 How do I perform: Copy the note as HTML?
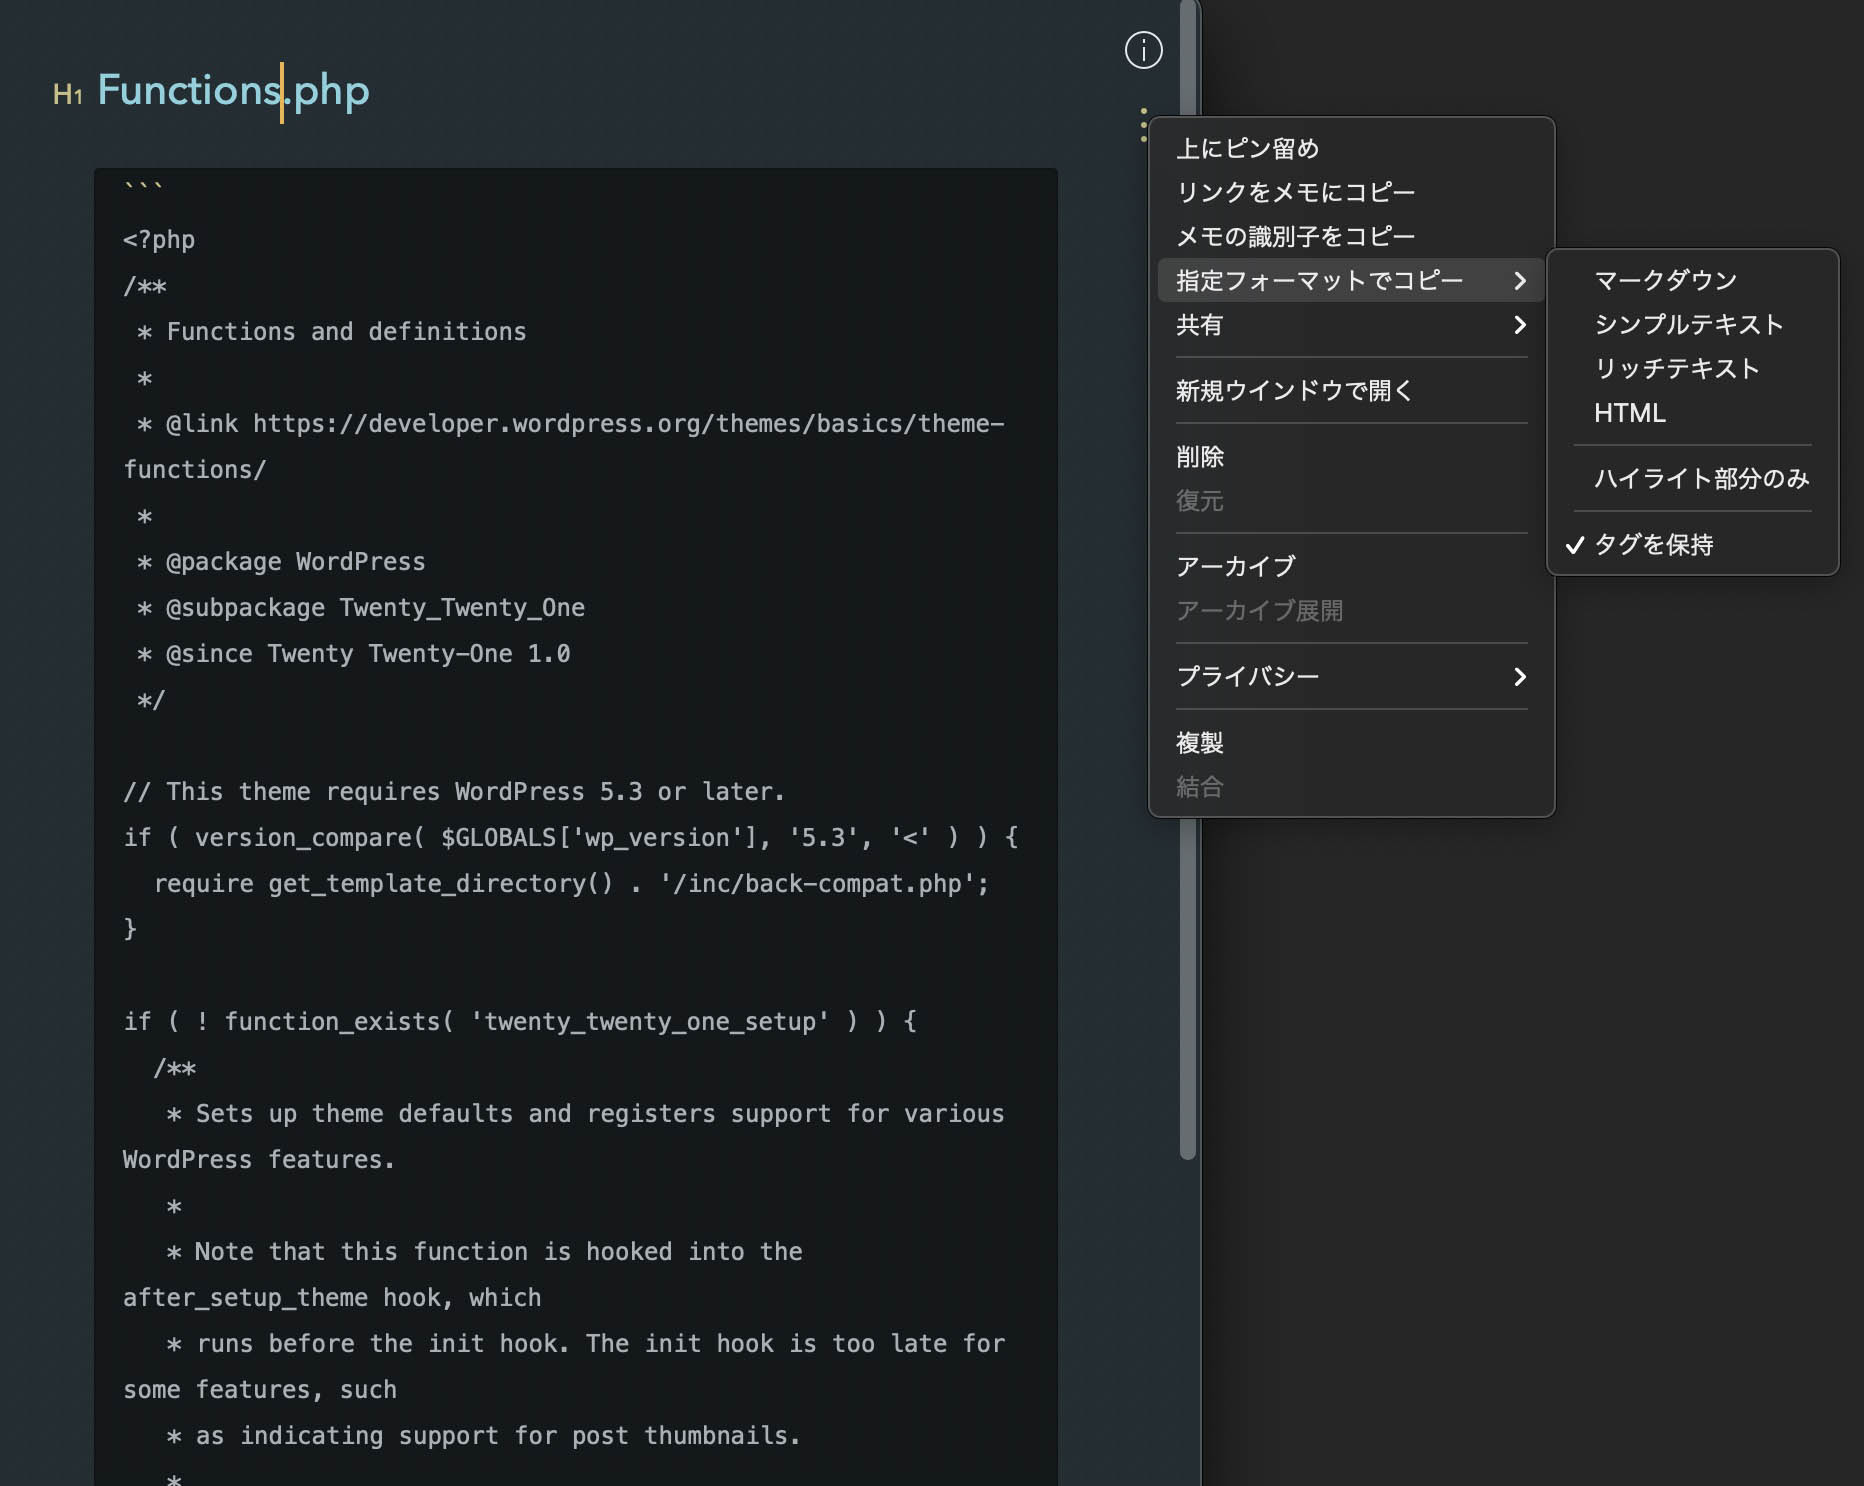click(1629, 413)
